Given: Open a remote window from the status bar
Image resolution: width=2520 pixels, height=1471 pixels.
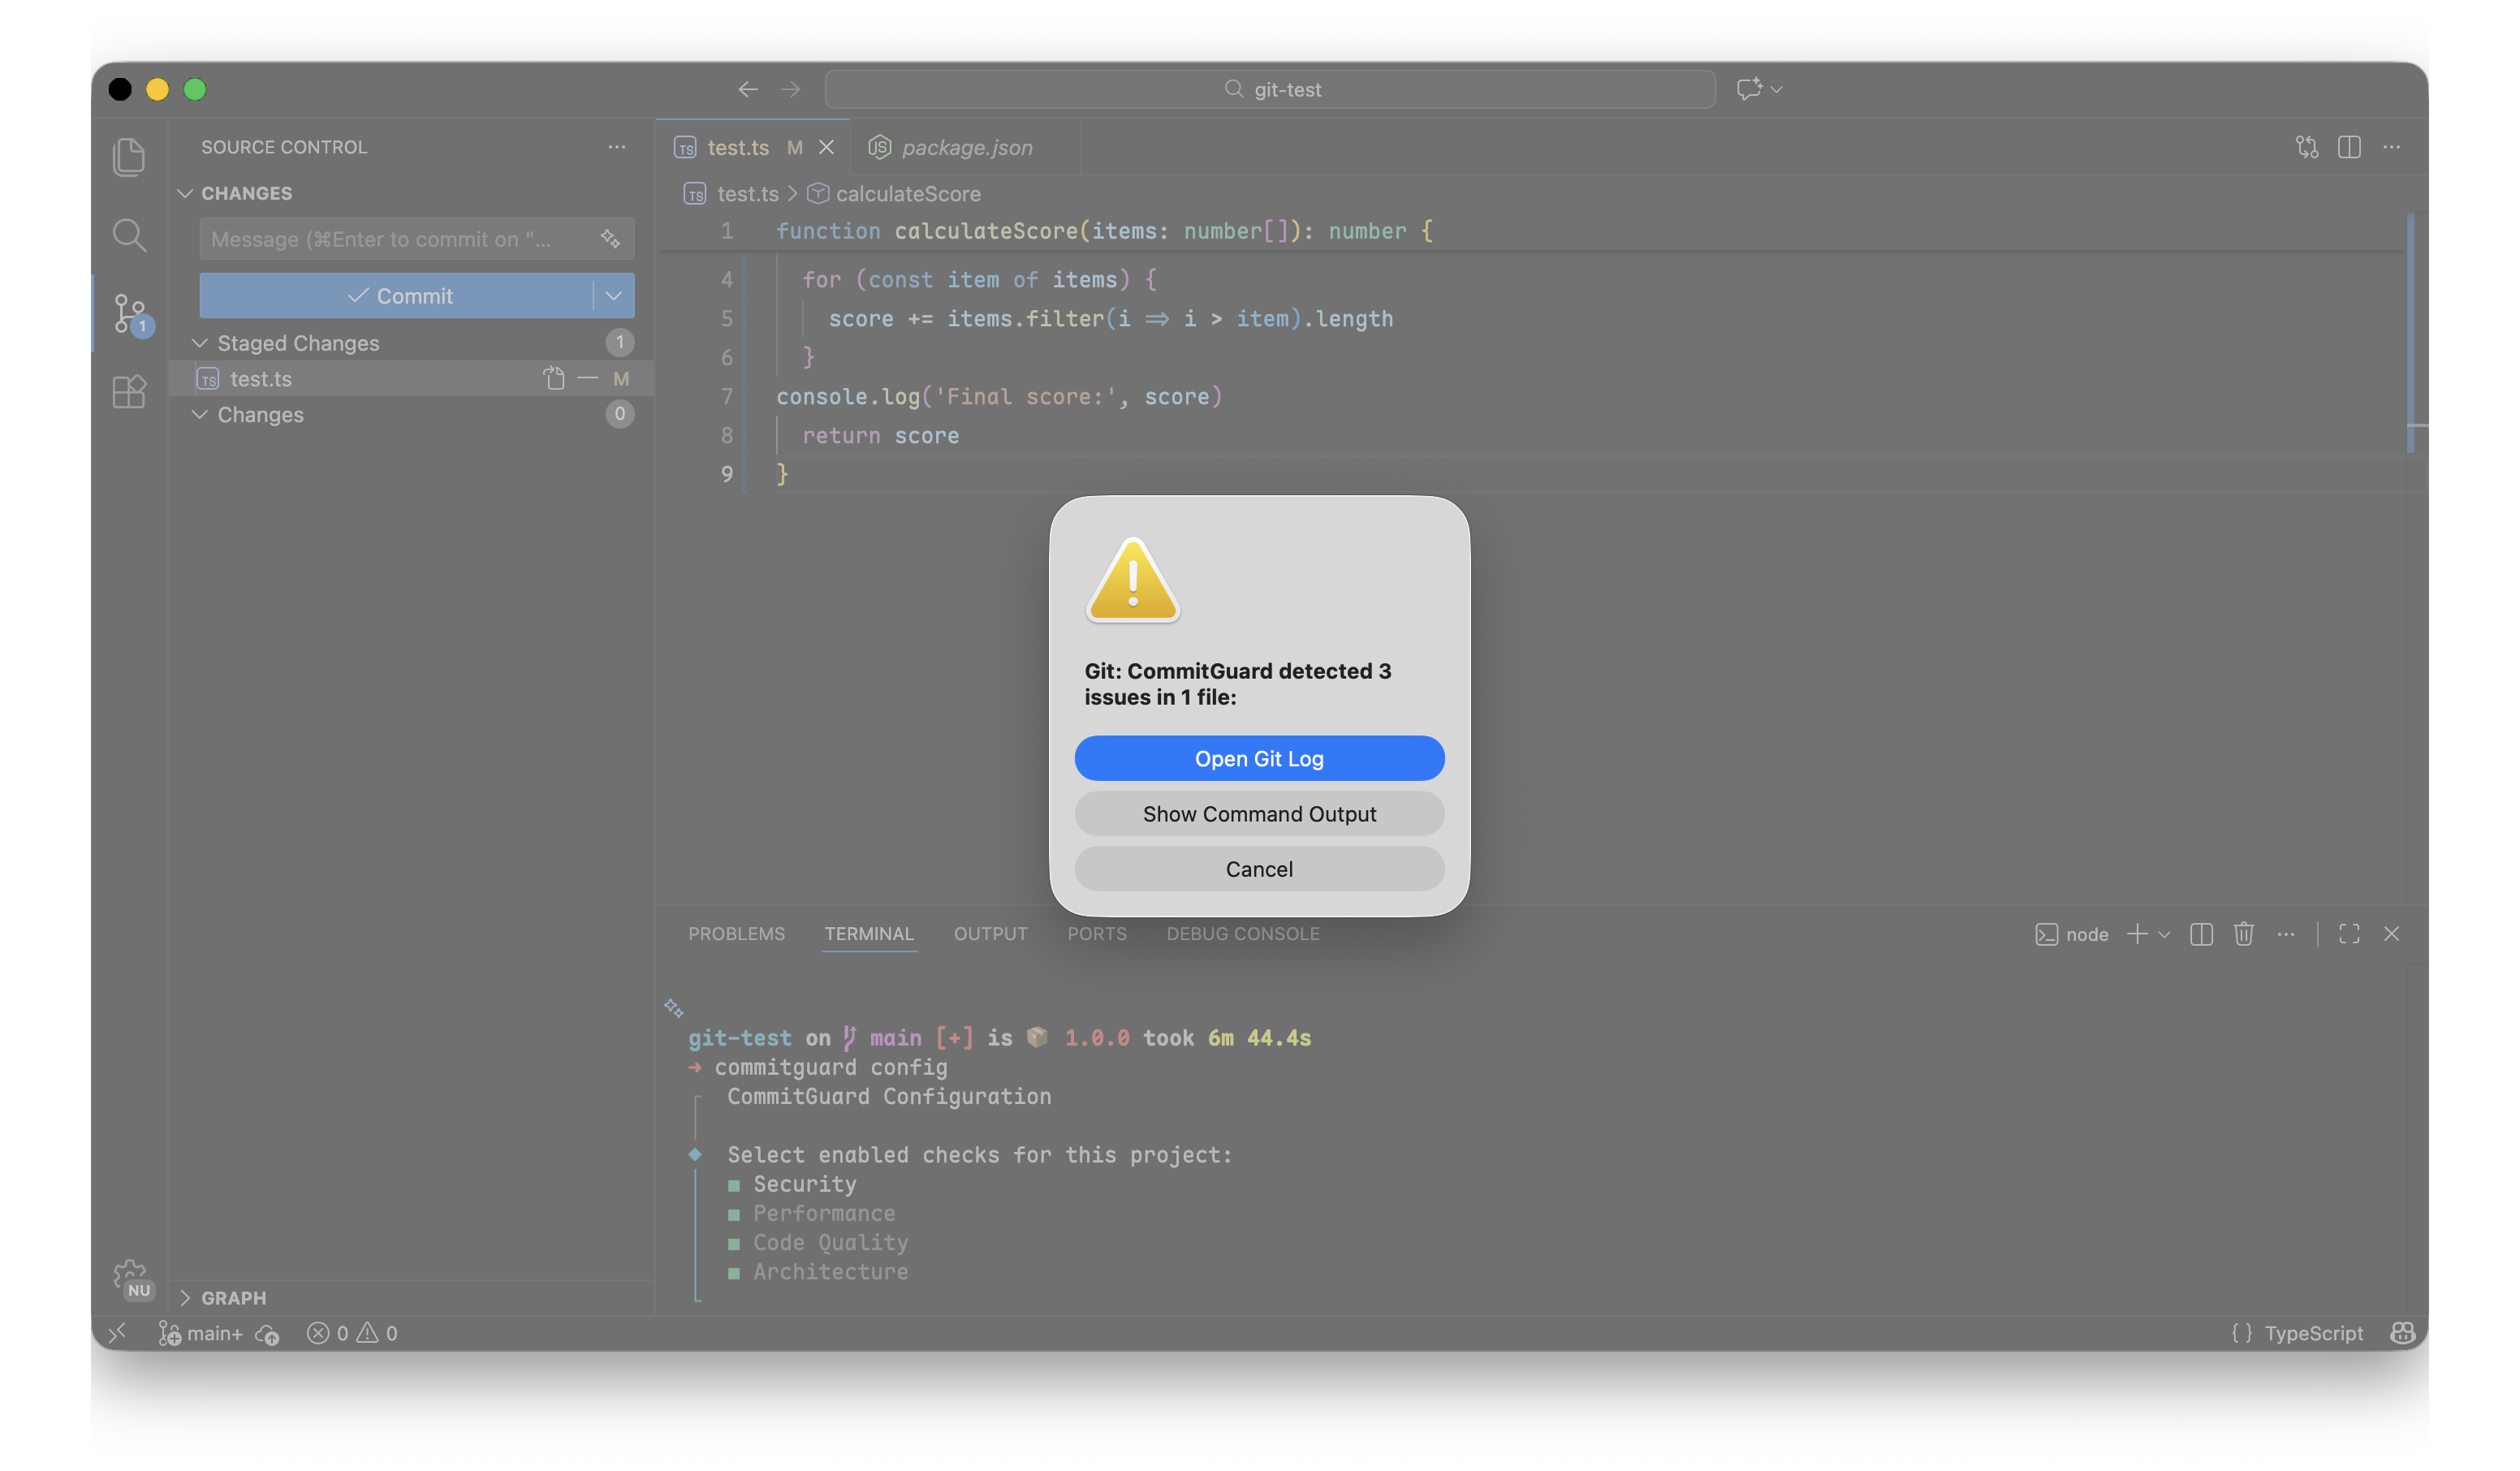Looking at the screenshot, I should 118,1332.
